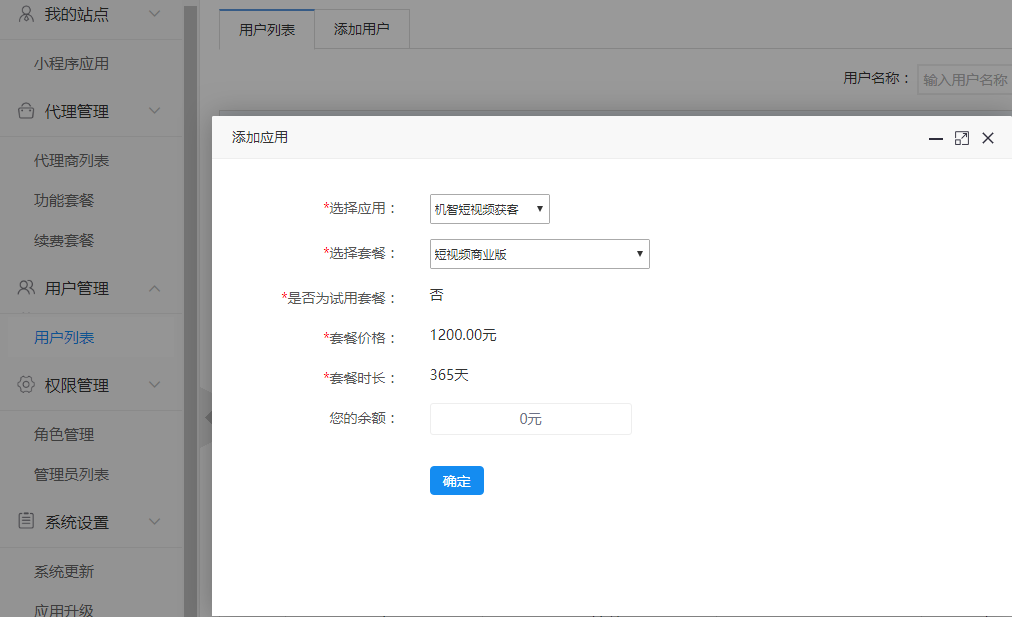Click the blue 确定 button
The image size is (1012, 617).
tap(457, 481)
